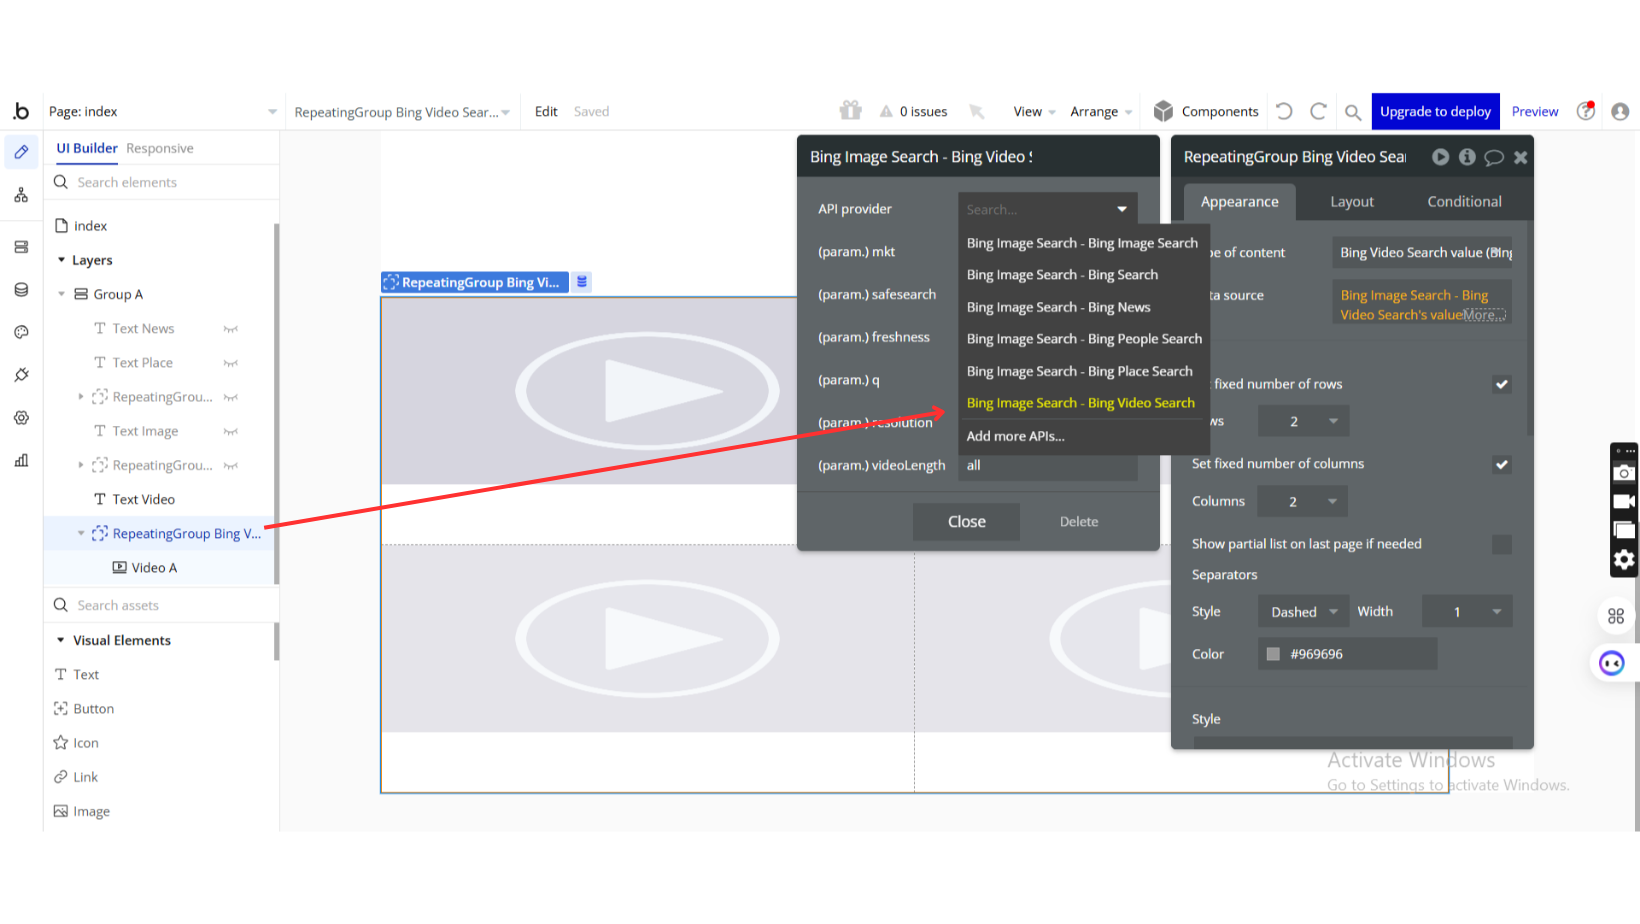1640x924 pixels.
Task: Toggle Set fixed number of columns checkbox
Action: click(x=1501, y=464)
